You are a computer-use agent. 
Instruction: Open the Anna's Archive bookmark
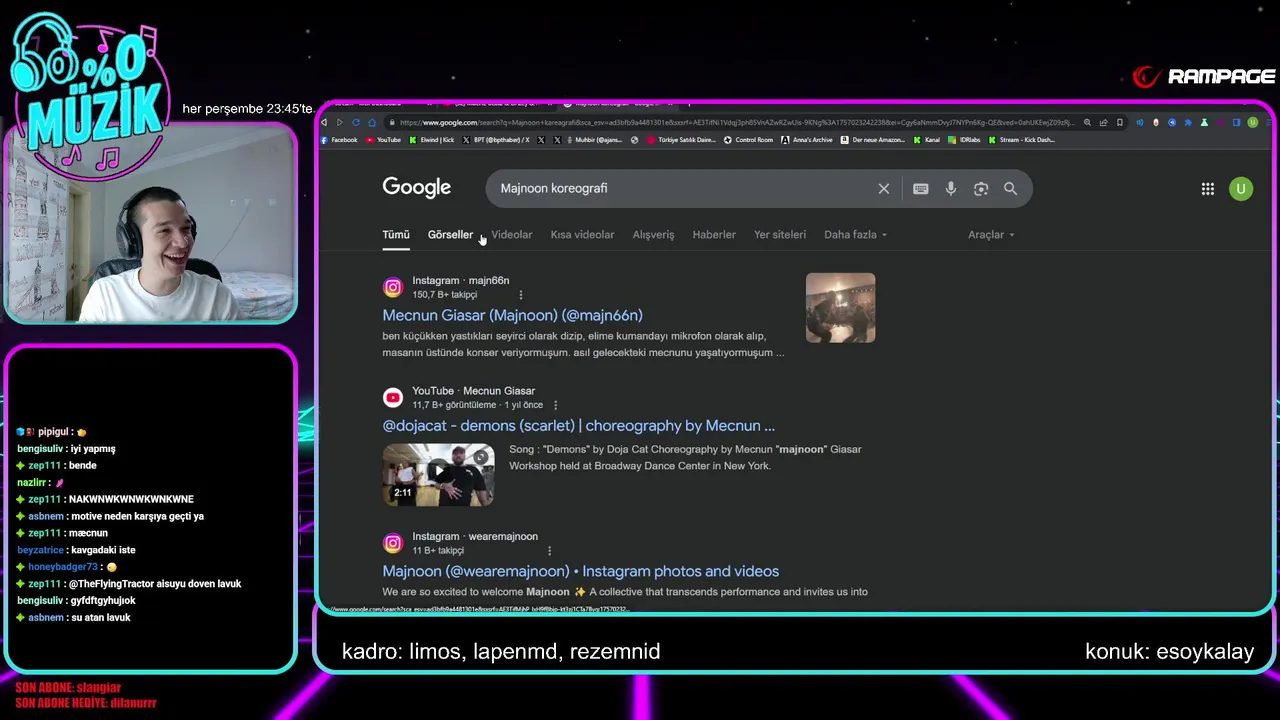(x=807, y=140)
